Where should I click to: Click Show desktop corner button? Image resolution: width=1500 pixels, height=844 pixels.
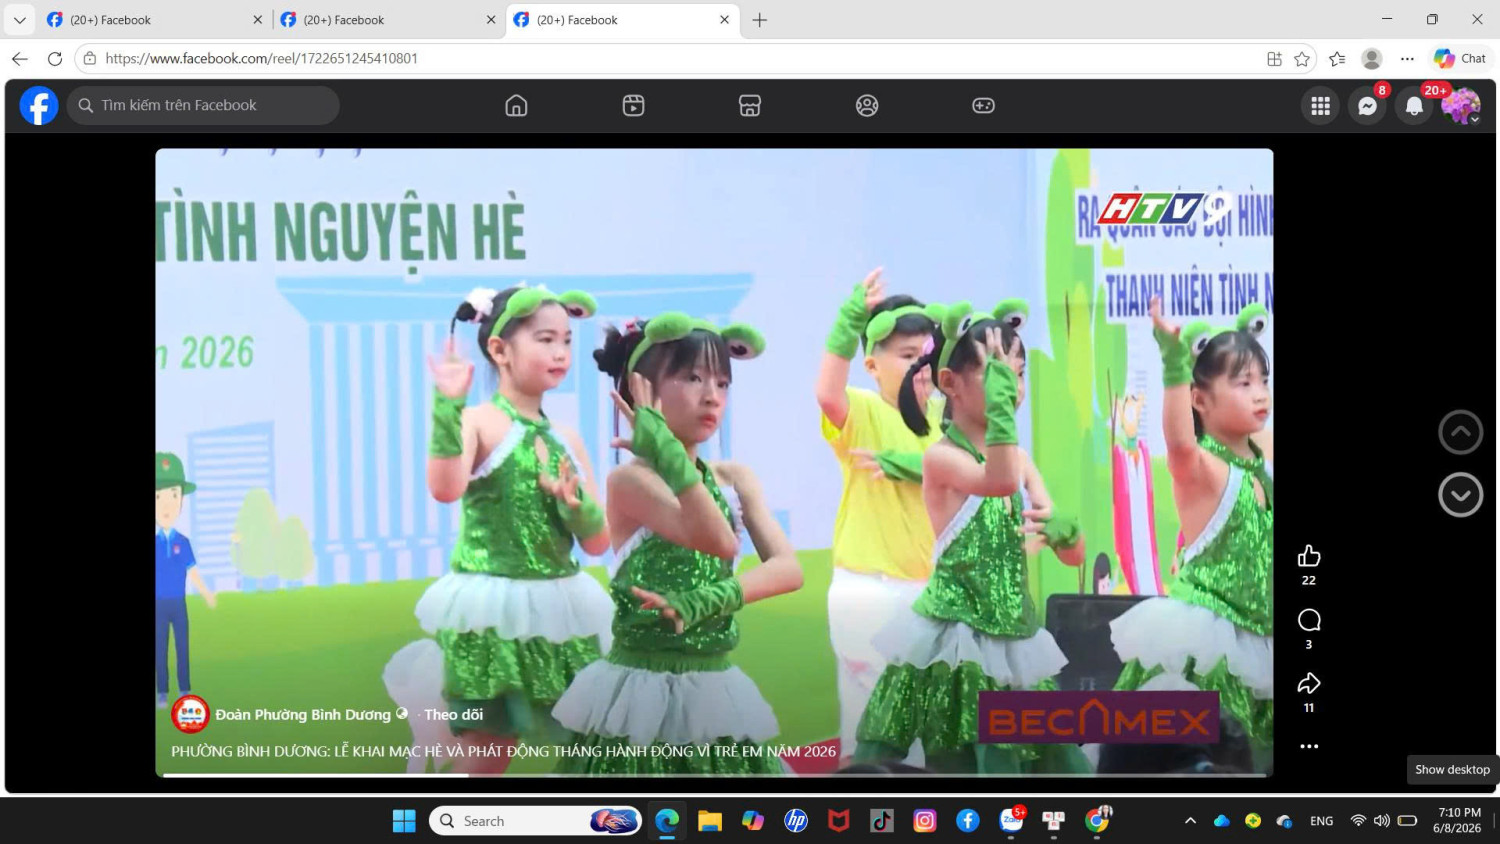pyautogui.click(x=1496, y=821)
